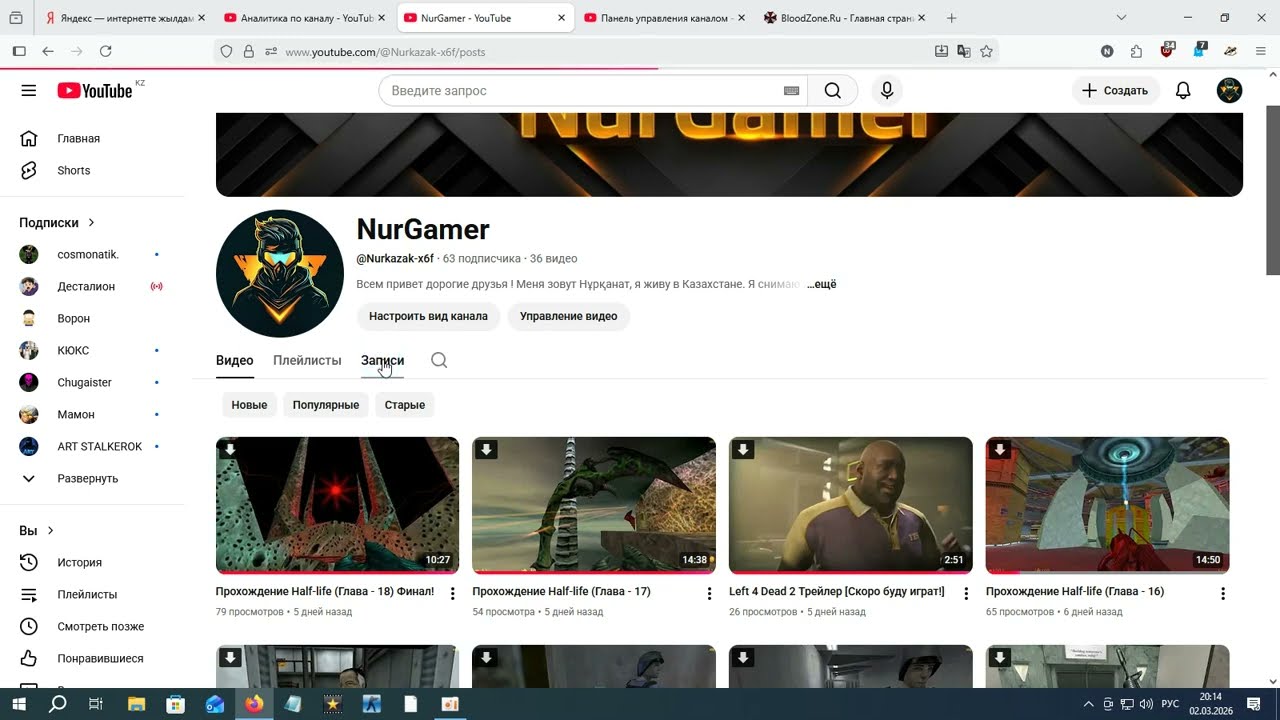Switch to the Яндекс browser tab

[x=124, y=18]
